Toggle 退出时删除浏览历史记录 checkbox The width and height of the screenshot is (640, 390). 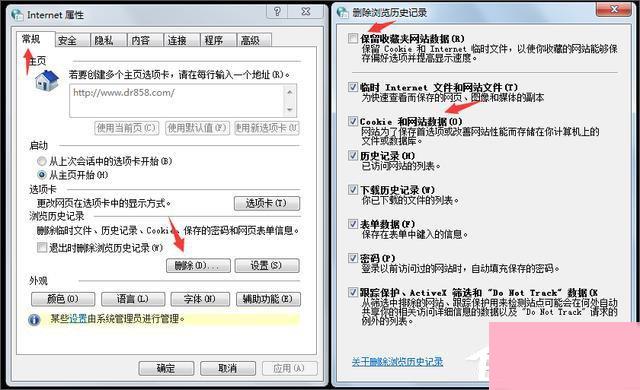tap(42, 247)
